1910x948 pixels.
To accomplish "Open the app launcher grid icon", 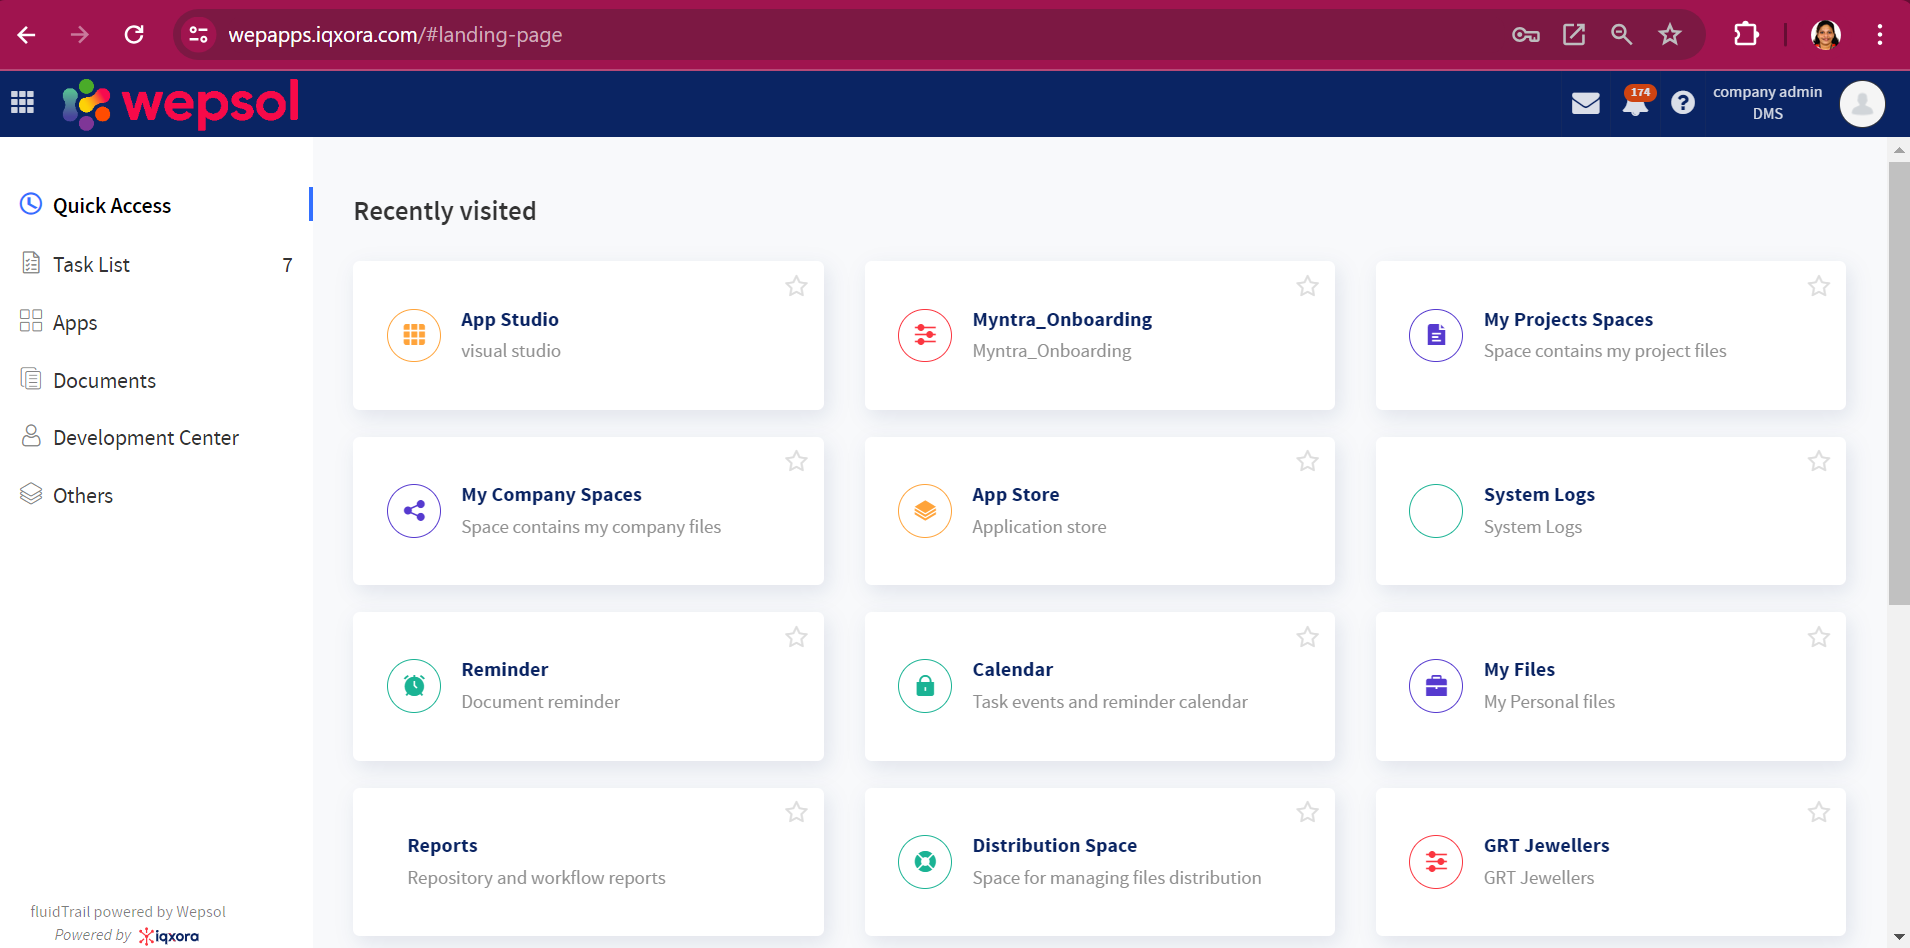I will point(22,103).
